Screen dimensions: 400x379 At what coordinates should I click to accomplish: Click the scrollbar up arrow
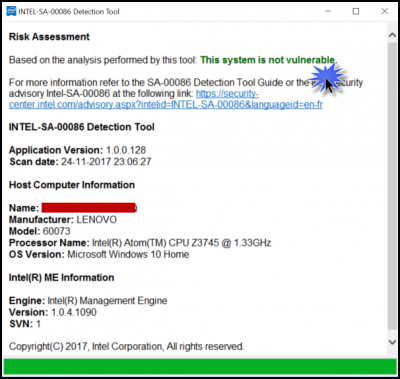pyautogui.click(x=392, y=36)
